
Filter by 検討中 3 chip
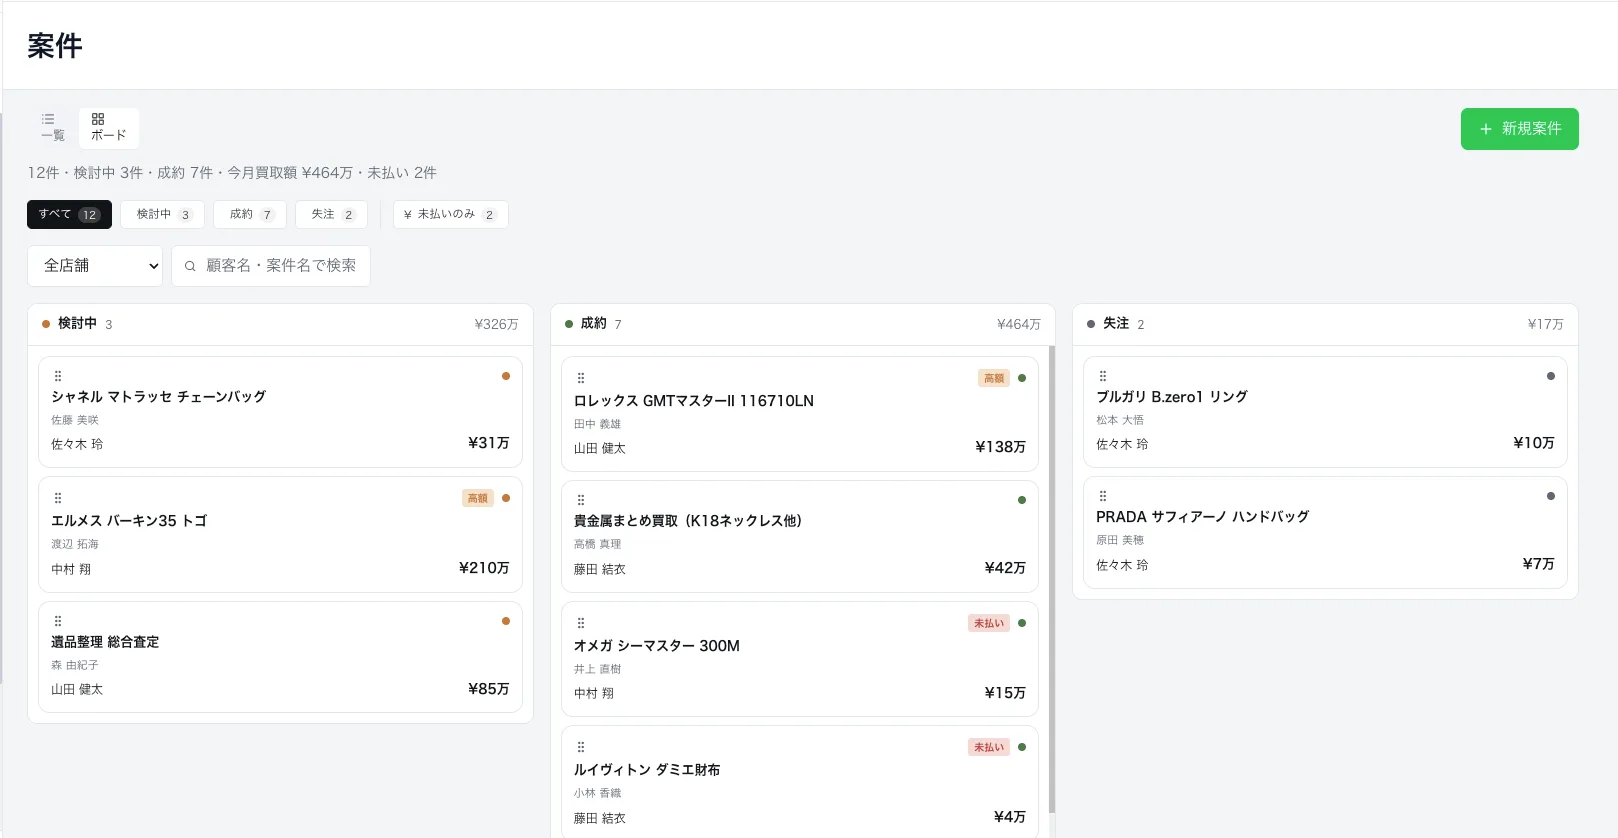click(x=163, y=214)
